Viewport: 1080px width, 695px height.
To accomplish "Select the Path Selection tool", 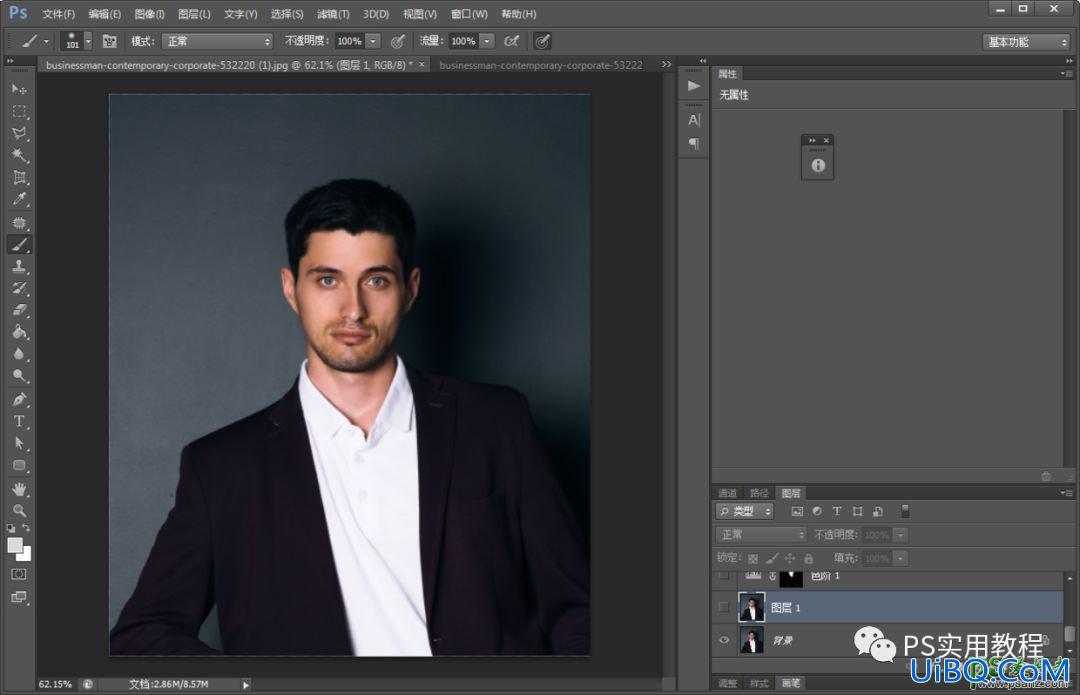I will coord(19,443).
